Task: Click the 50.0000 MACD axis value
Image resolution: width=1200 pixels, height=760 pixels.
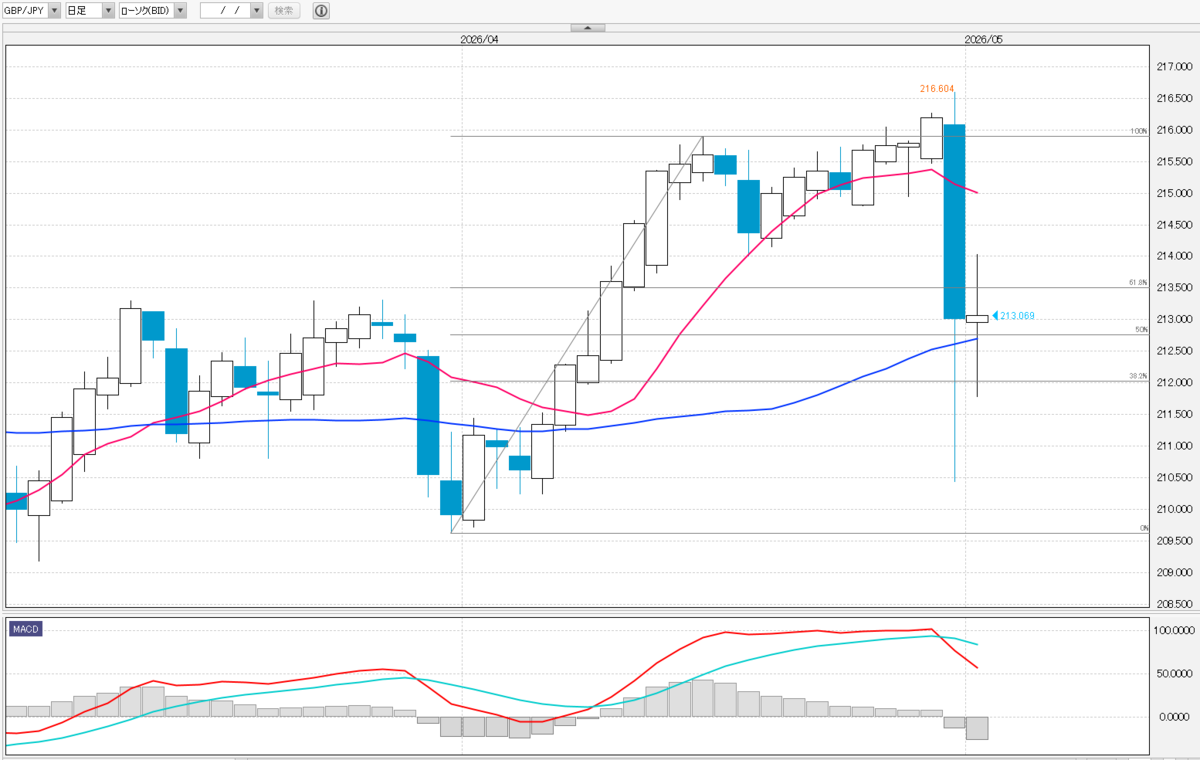Action: pos(1176,675)
